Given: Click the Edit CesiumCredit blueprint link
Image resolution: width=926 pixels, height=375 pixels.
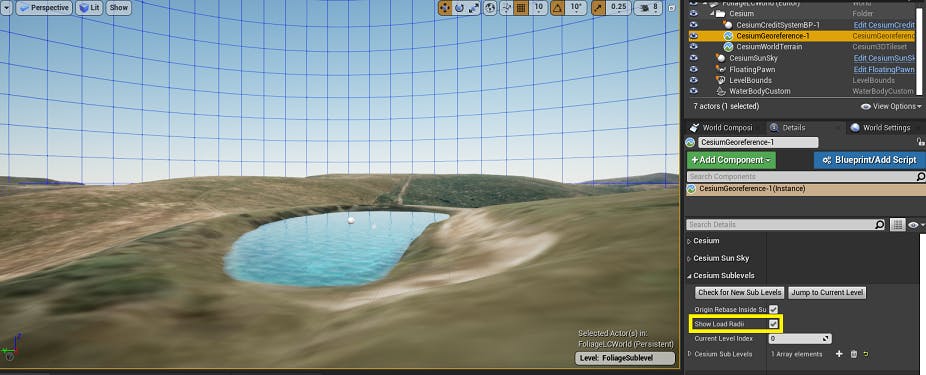Looking at the screenshot, I should 883,25.
